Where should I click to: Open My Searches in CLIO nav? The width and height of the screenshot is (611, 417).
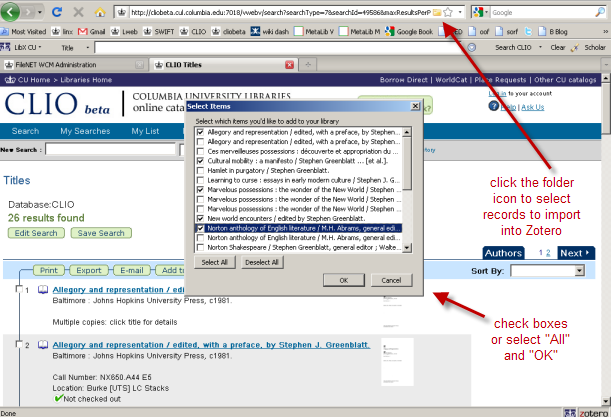(85, 131)
